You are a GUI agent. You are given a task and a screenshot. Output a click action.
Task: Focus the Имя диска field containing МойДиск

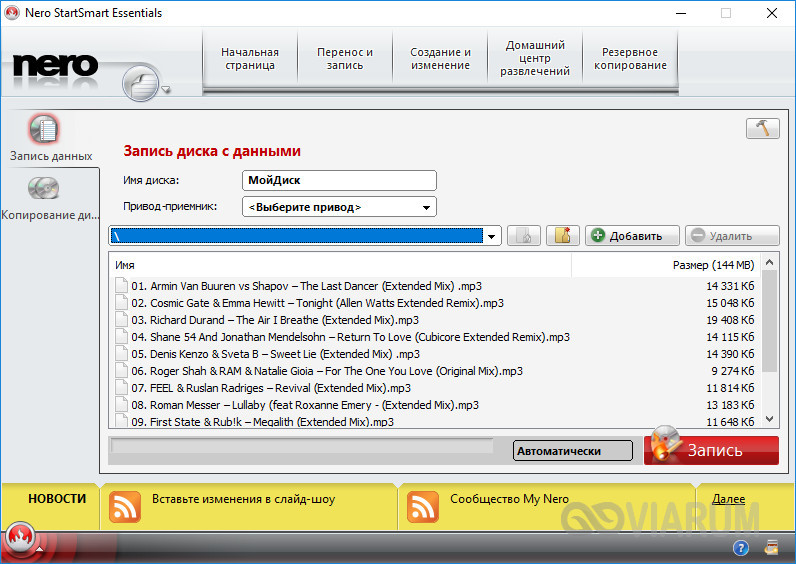coord(339,180)
